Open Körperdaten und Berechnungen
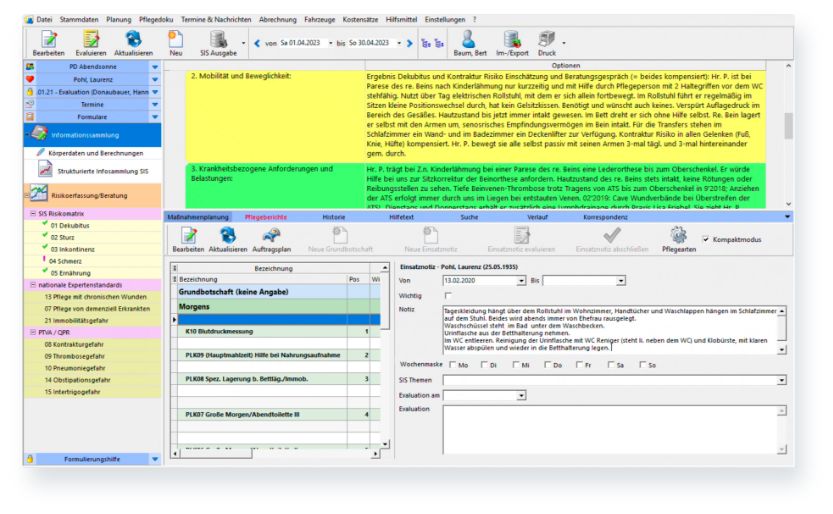Image resolution: width=833 pixels, height=514 pixels. 97,153
